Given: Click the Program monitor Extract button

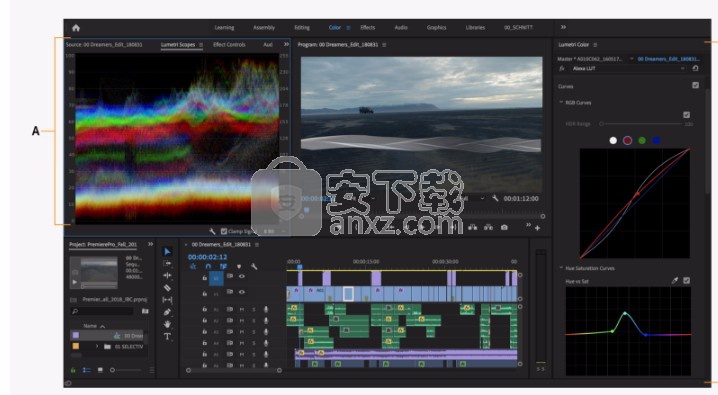Looking at the screenshot, I should click(x=489, y=227).
